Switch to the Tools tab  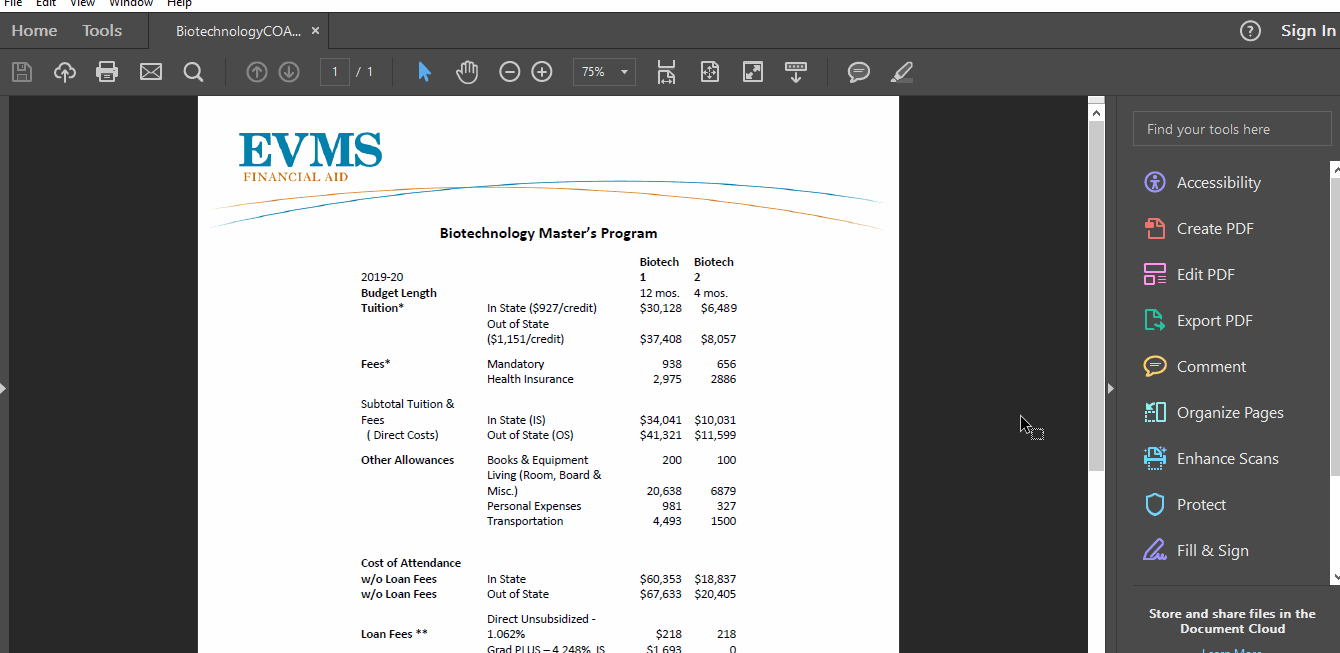[101, 30]
